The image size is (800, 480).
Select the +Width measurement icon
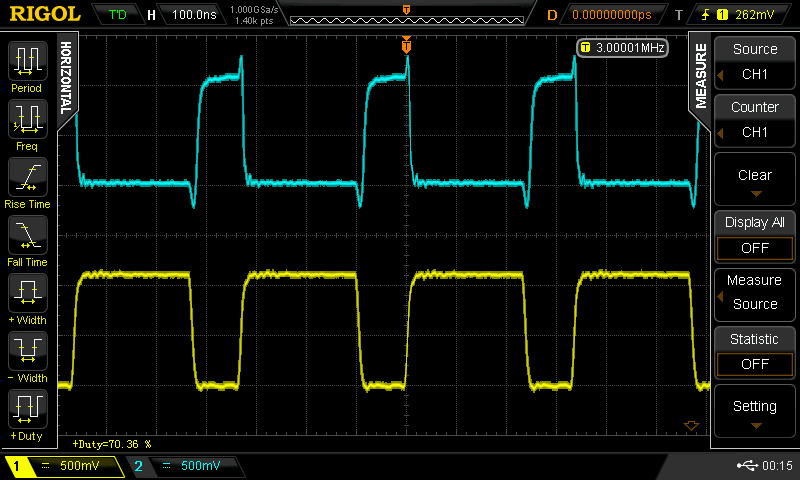pos(28,293)
